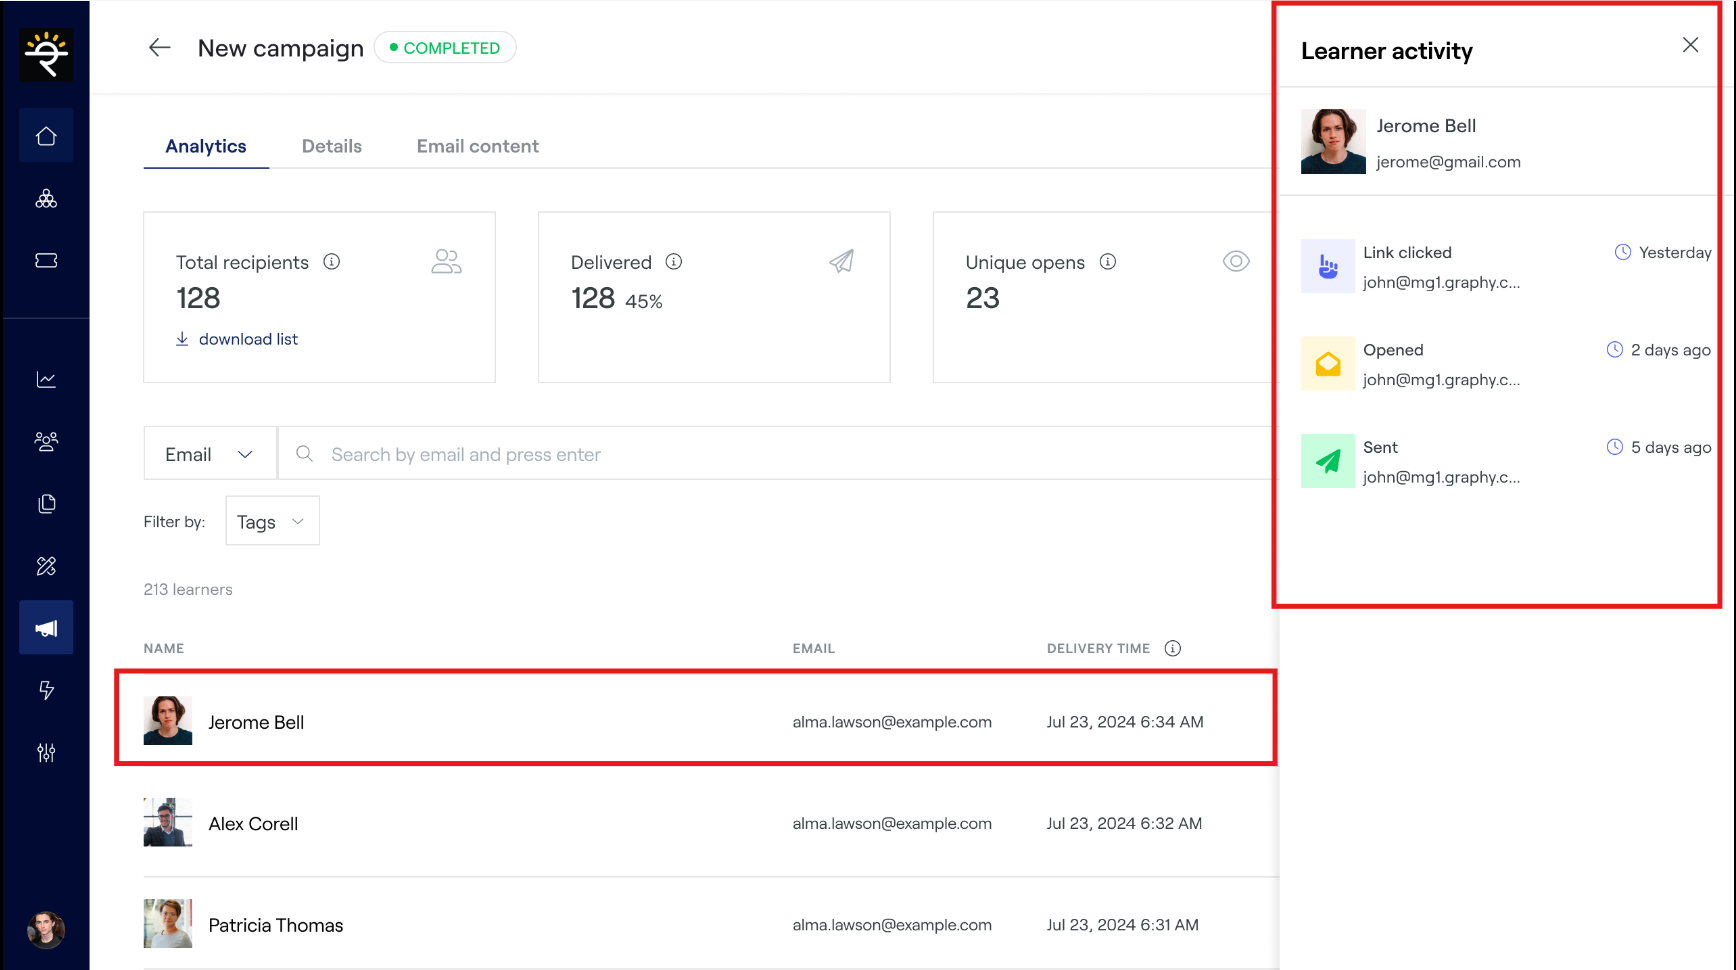Click the Home icon in sidebar
The height and width of the screenshot is (970, 1736).
46,136
